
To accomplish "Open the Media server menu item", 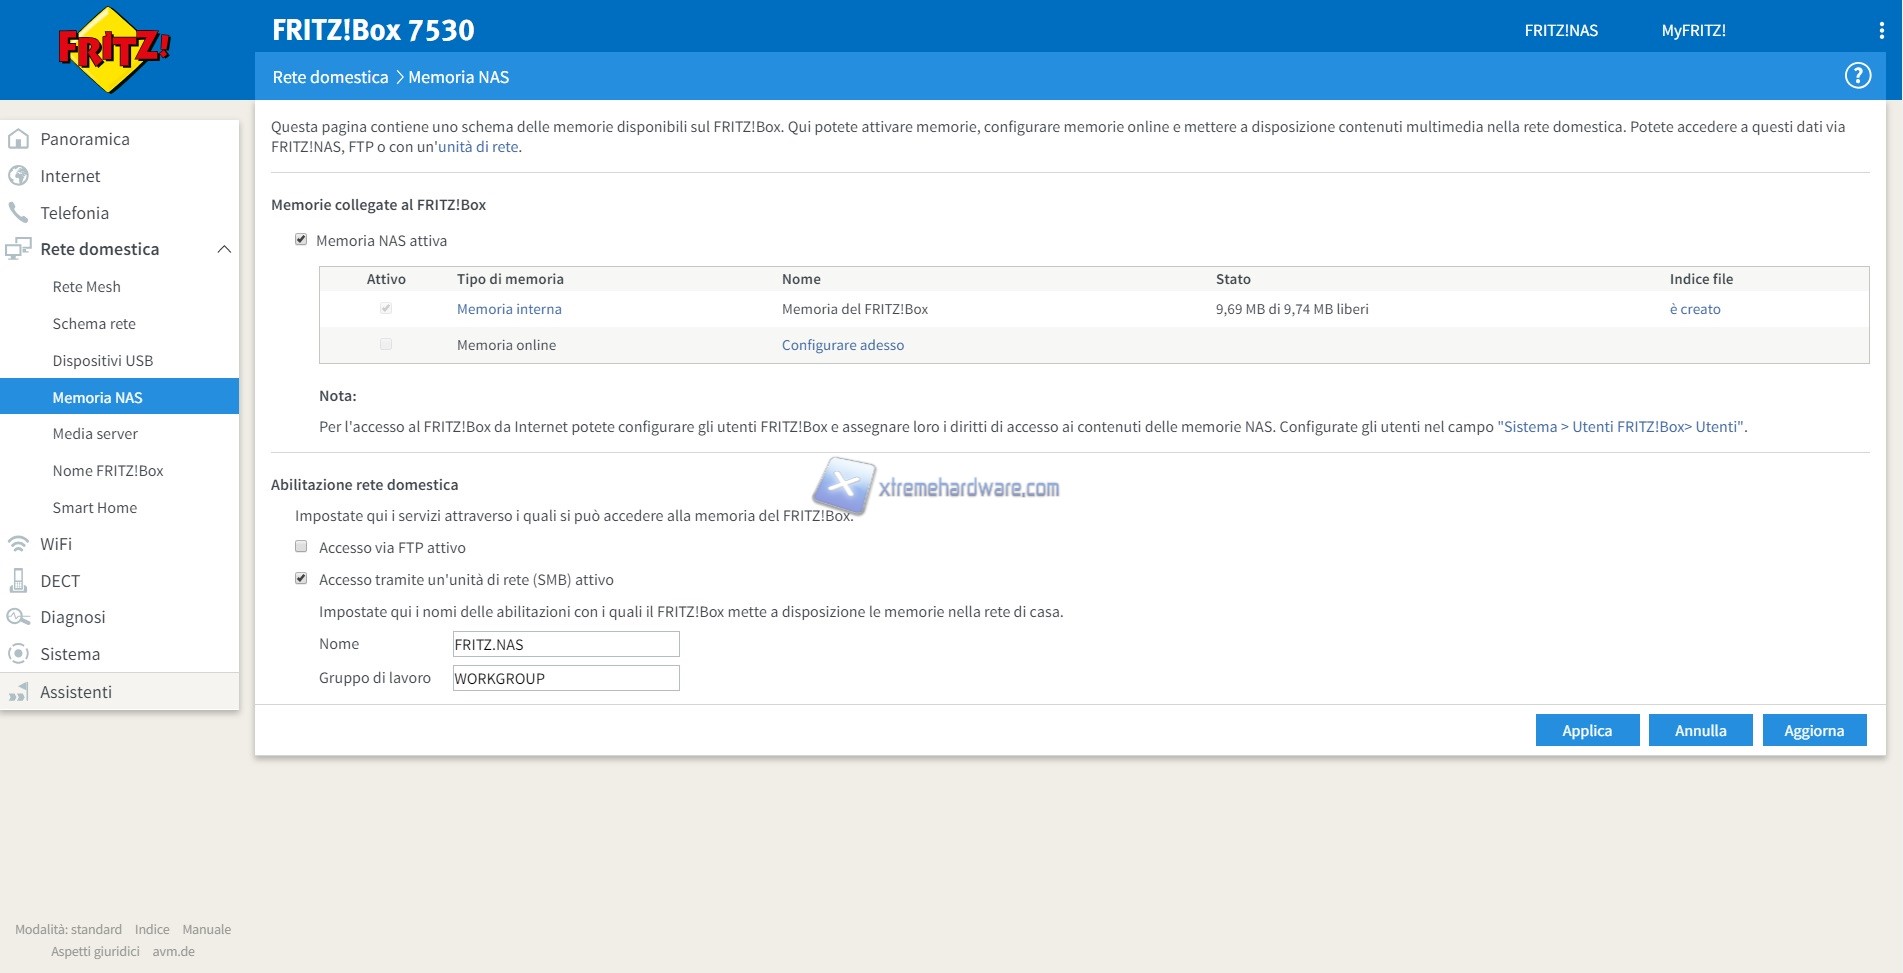I will coord(95,434).
